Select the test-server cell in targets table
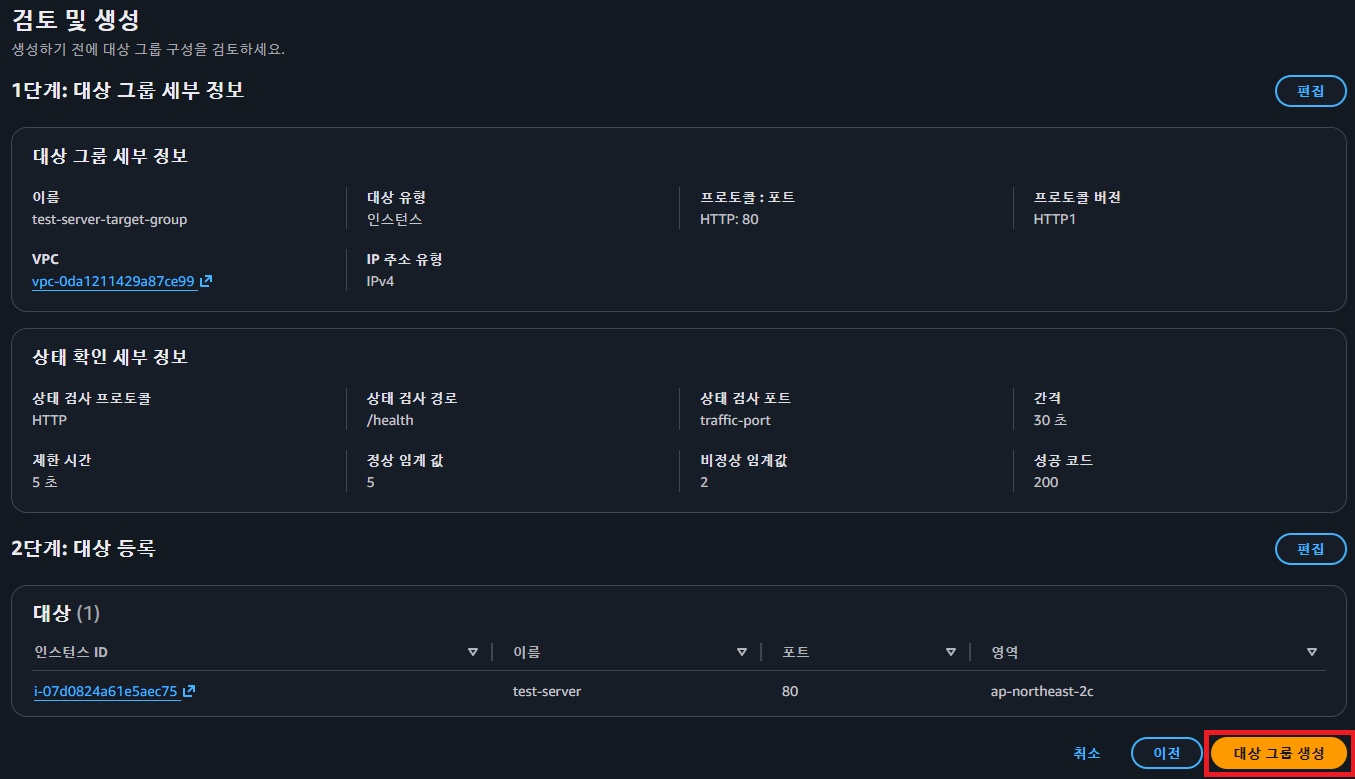Image resolution: width=1355 pixels, height=779 pixels. point(547,691)
